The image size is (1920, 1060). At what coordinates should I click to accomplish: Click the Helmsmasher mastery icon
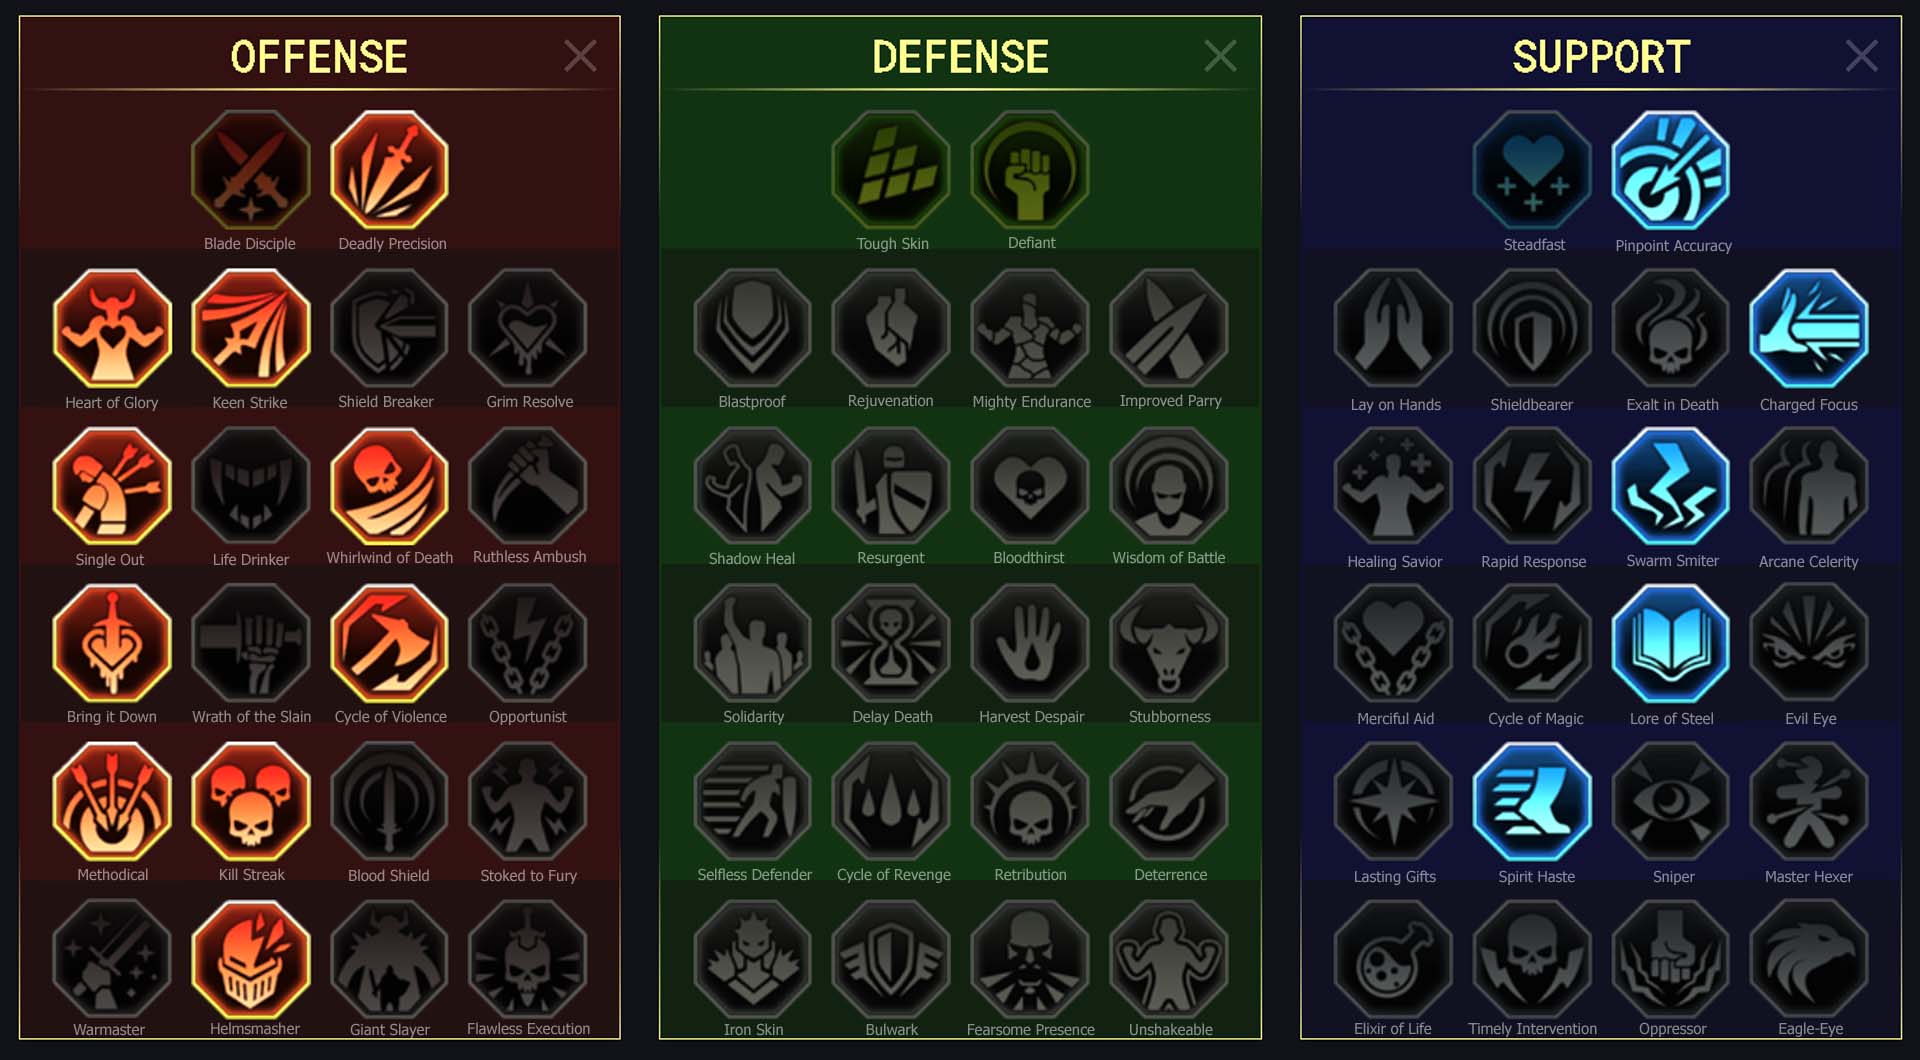[x=251, y=959]
